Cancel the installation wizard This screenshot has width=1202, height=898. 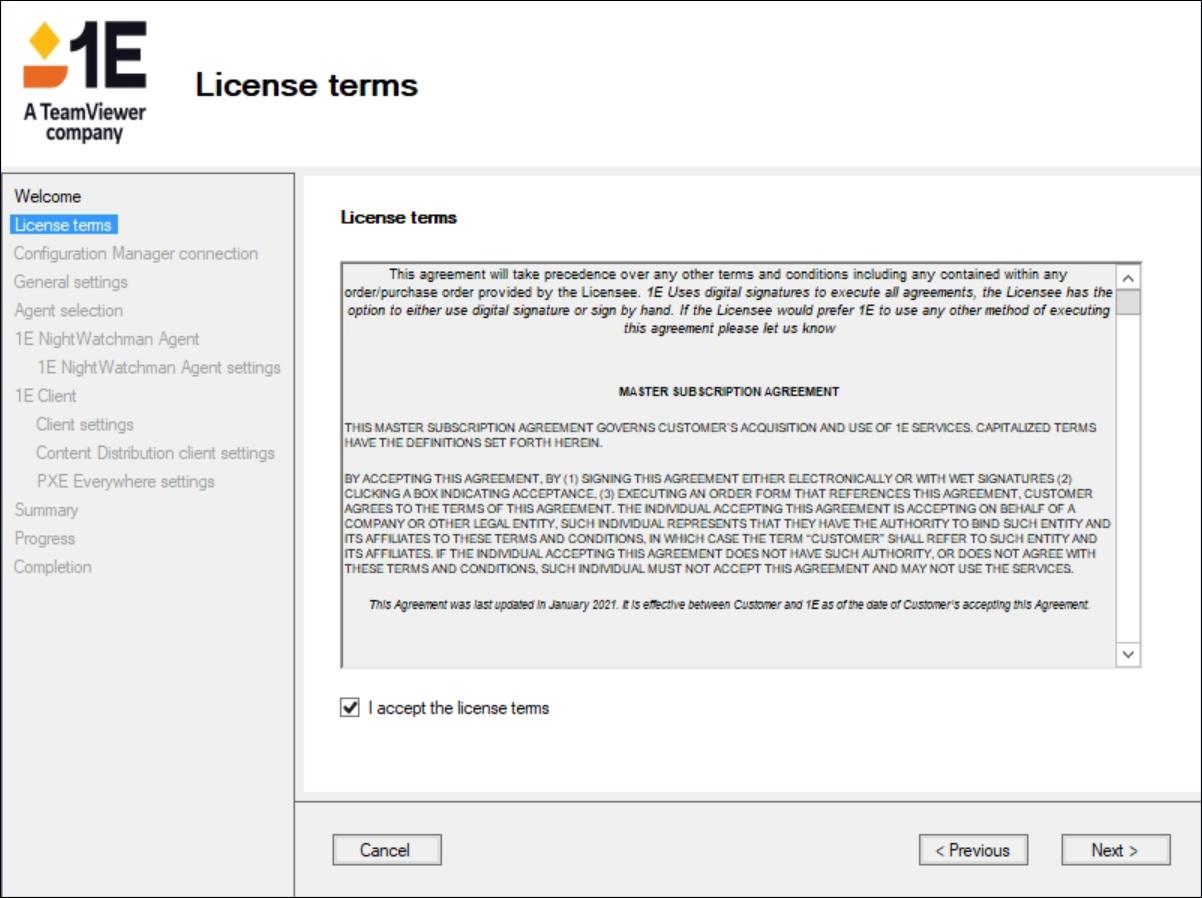tap(386, 850)
